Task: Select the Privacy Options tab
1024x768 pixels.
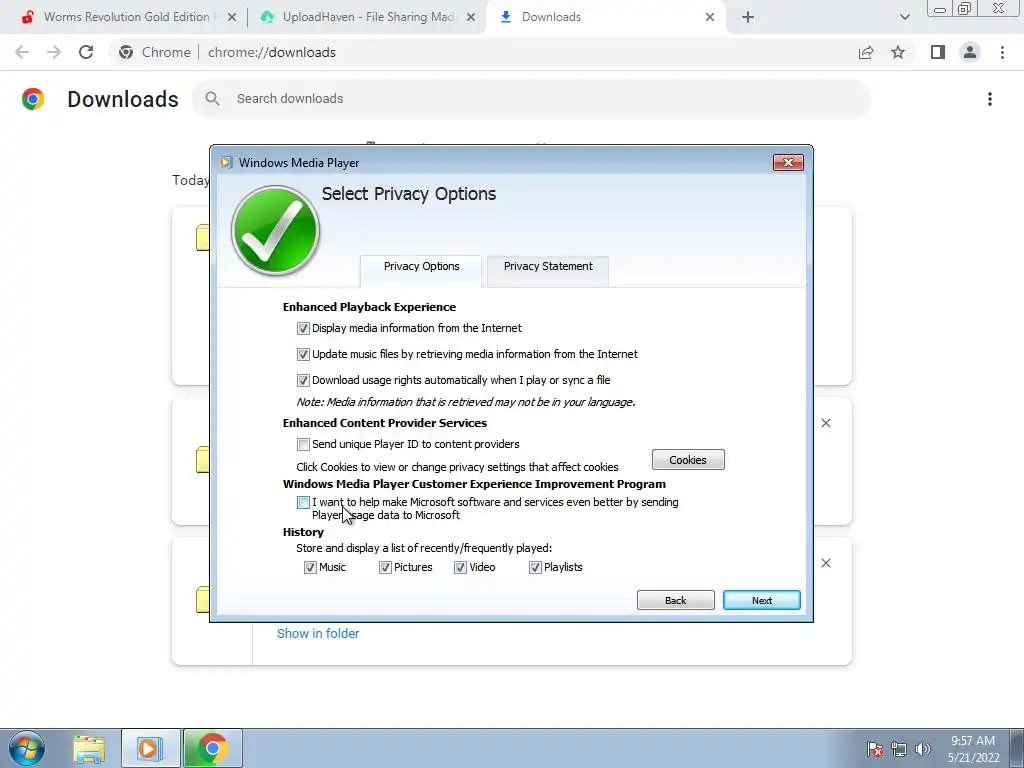Action: click(421, 266)
